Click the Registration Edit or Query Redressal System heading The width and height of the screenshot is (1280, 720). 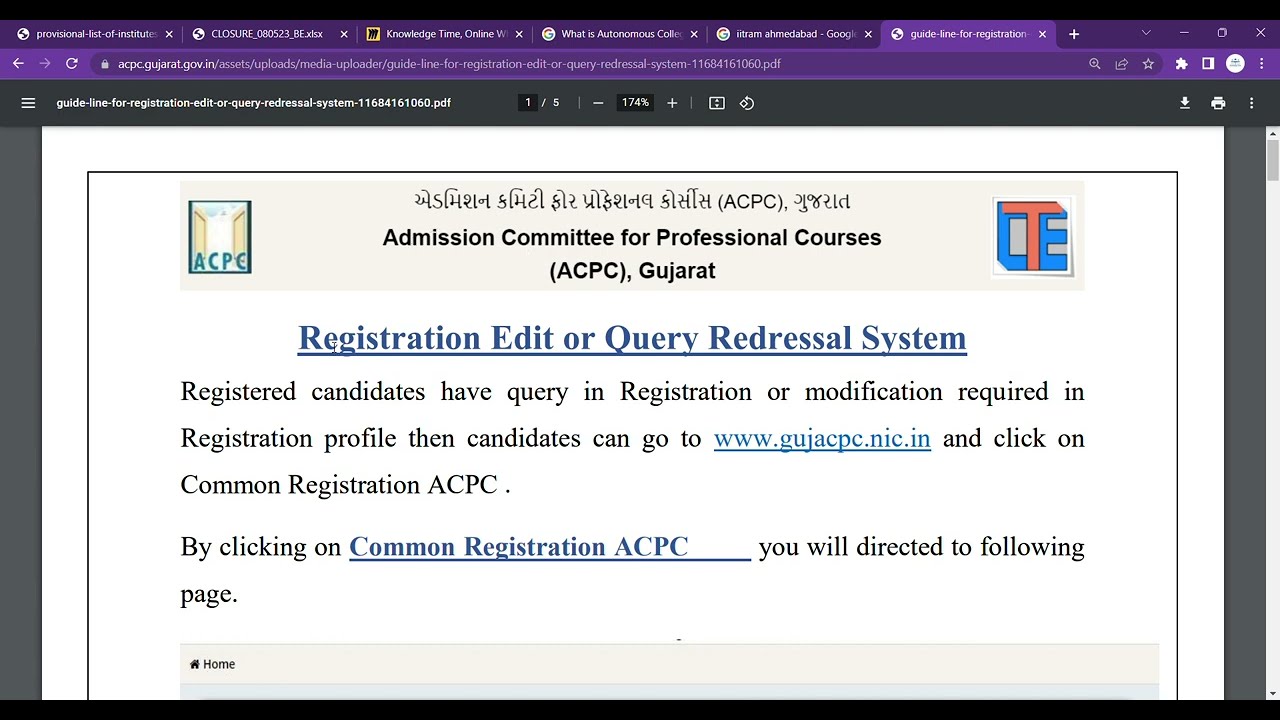(632, 338)
